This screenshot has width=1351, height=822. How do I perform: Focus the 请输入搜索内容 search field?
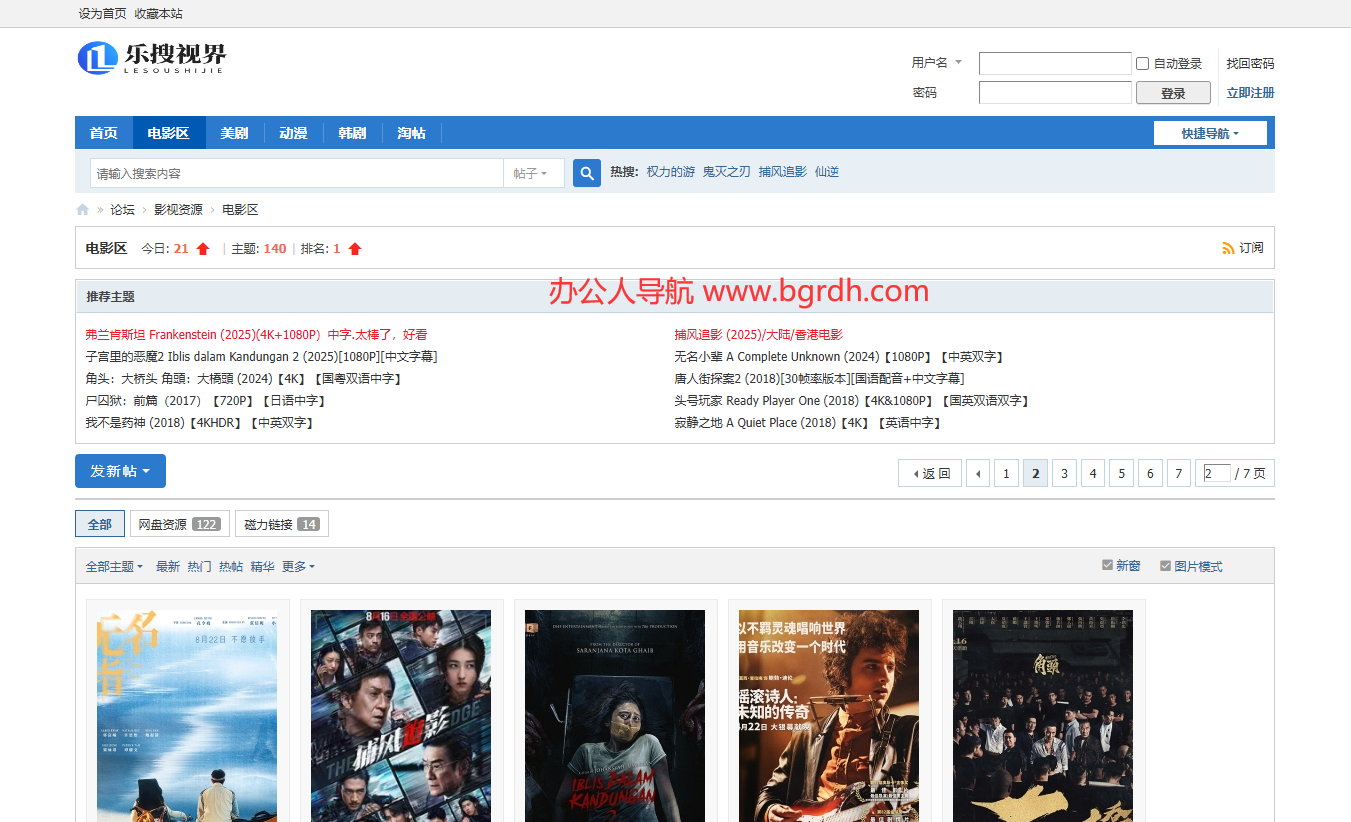click(x=297, y=173)
